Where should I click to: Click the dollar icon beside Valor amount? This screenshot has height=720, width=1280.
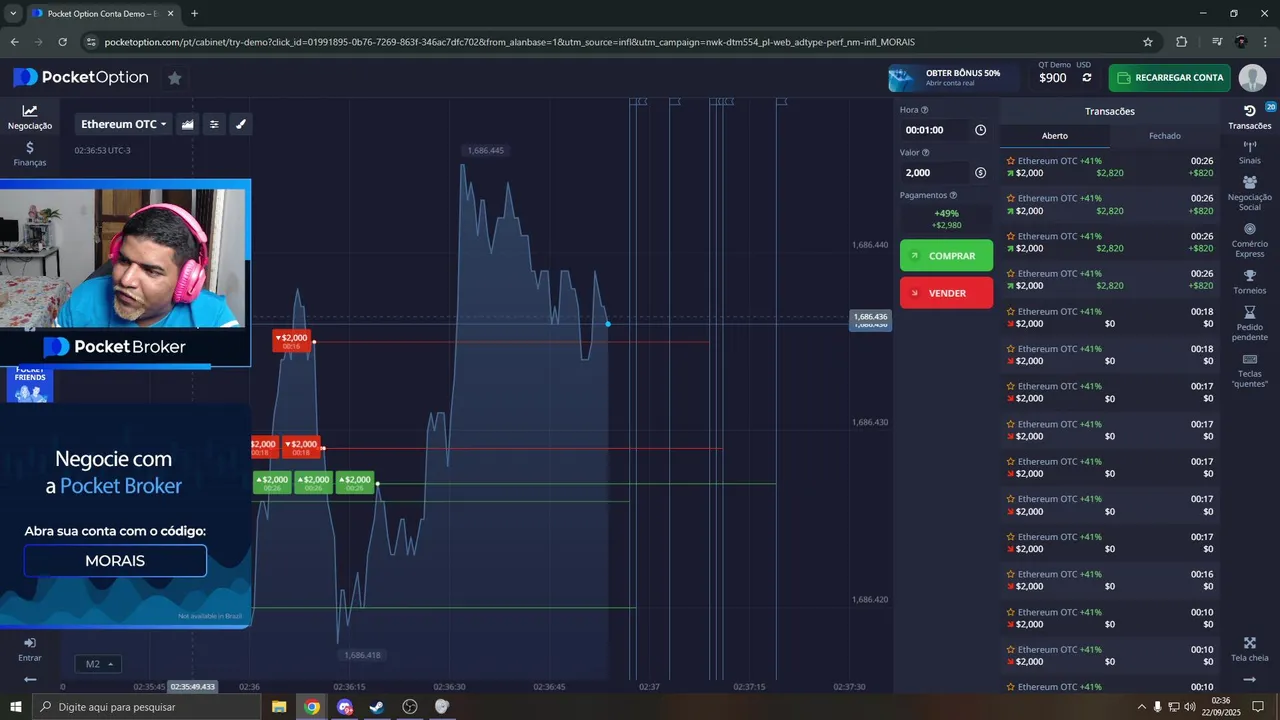tap(980, 173)
